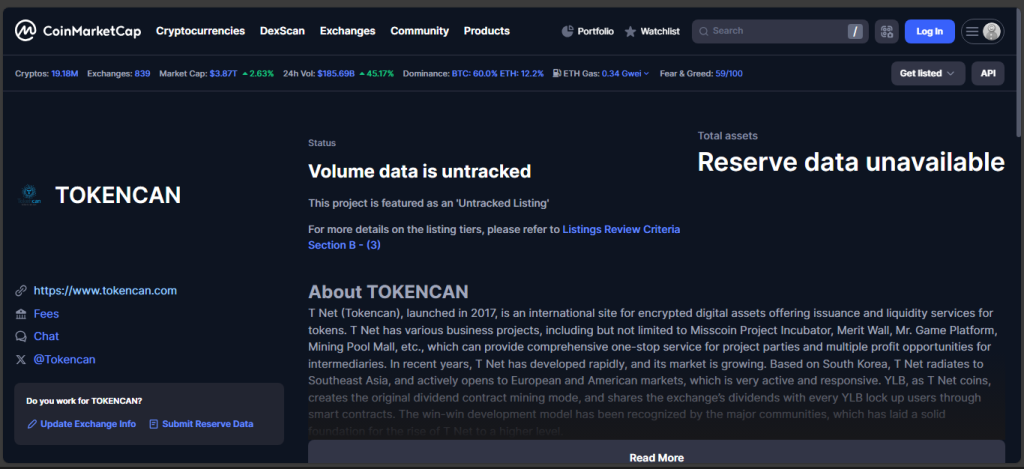Screen dimensions: 1024x469
Task: Click the X icon next to @Tokencan
Action: (21, 359)
